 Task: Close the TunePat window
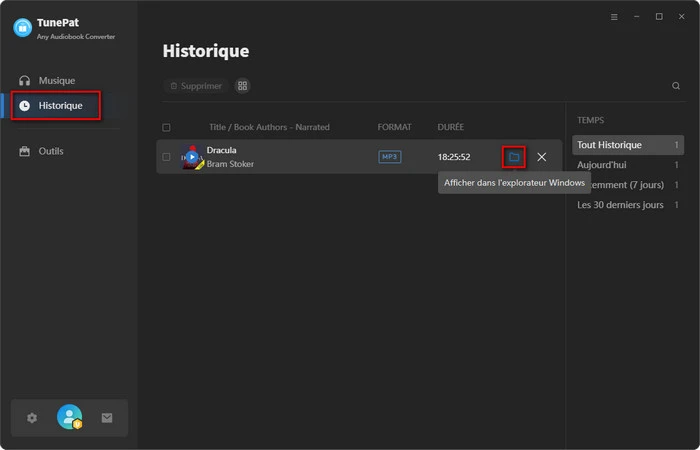click(681, 17)
